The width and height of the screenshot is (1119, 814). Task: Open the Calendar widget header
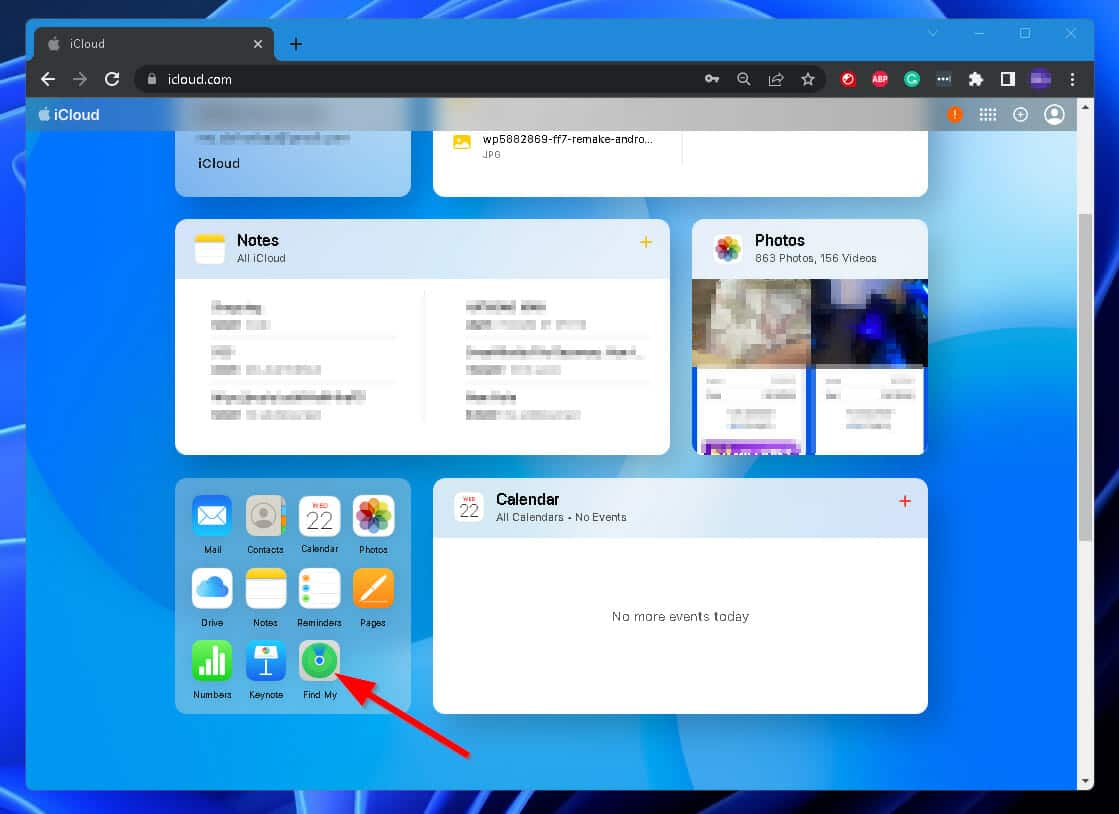[679, 507]
